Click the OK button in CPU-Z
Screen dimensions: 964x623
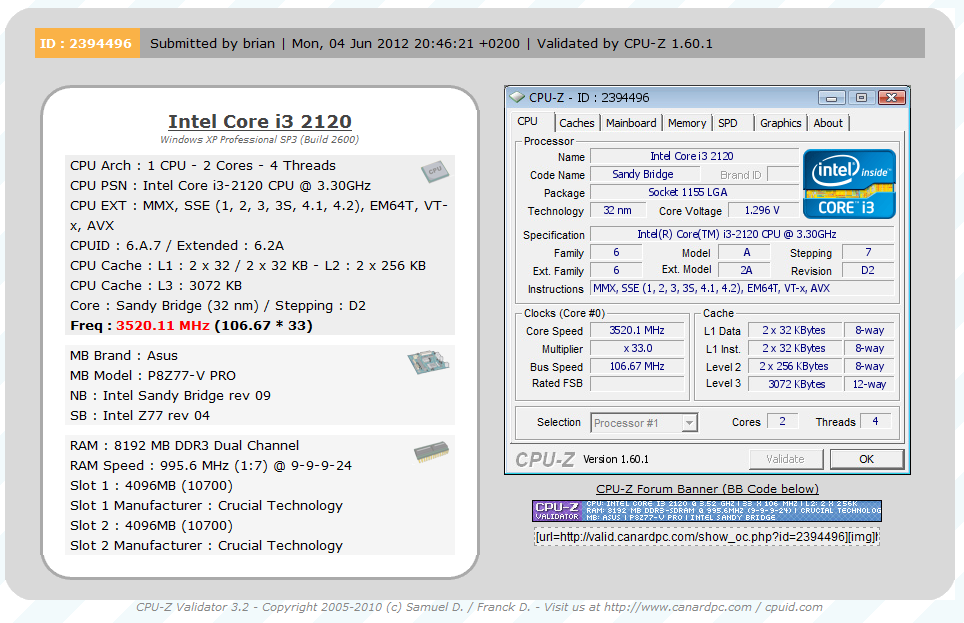point(867,459)
